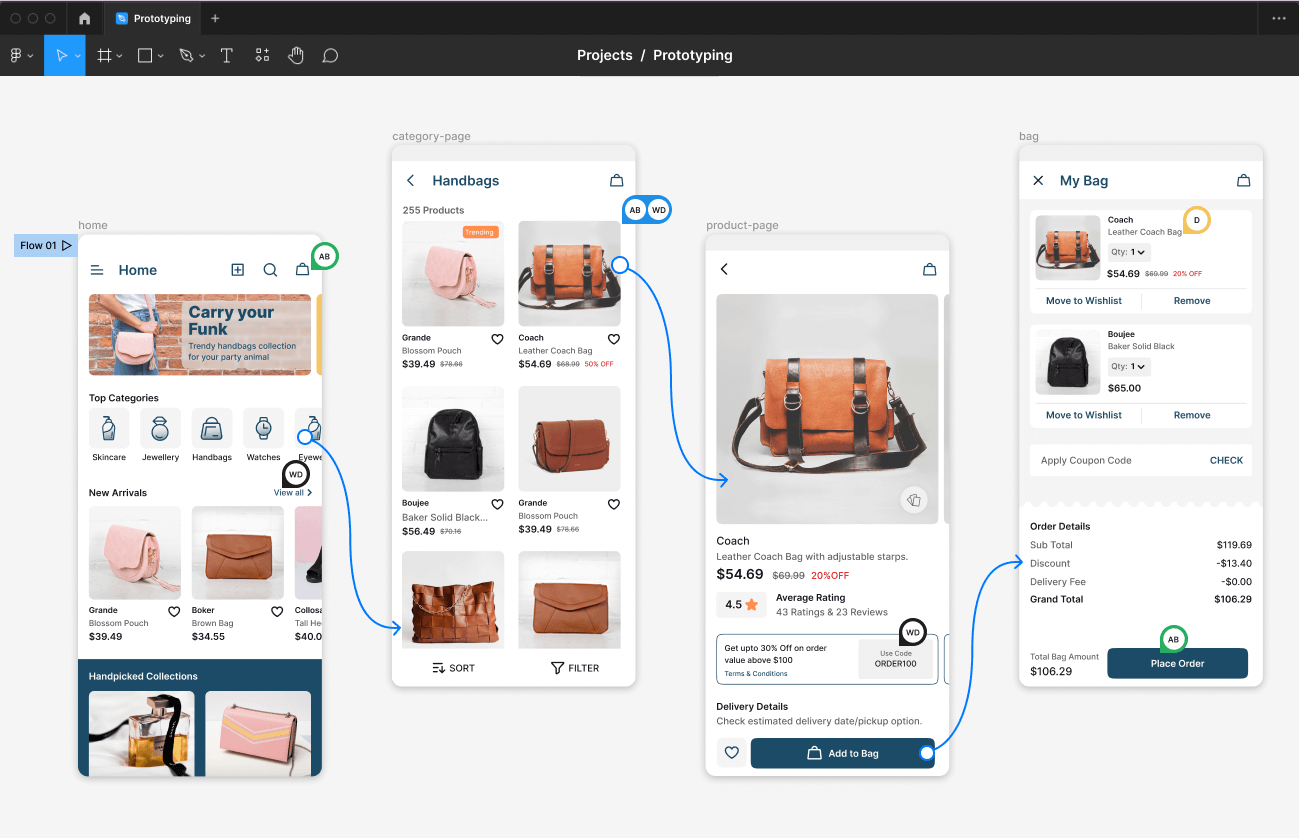The image size is (1299, 838).
Task: Open the Figma main menu
Action: tap(17, 55)
